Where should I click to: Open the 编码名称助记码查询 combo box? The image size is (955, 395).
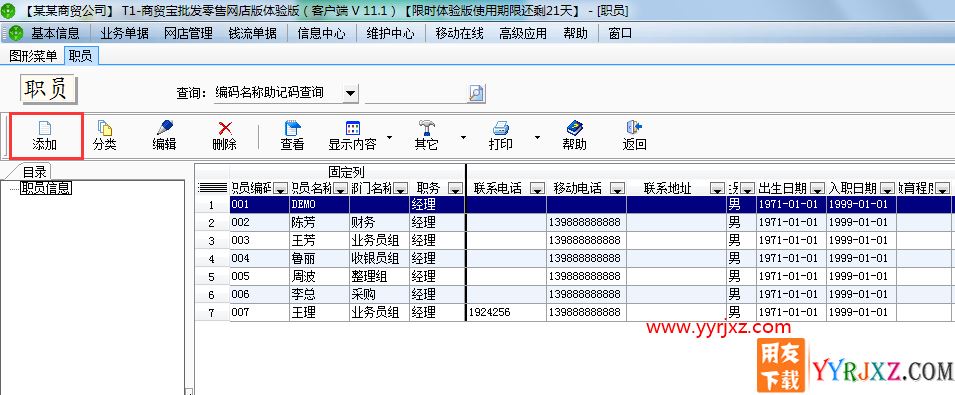click(350, 94)
